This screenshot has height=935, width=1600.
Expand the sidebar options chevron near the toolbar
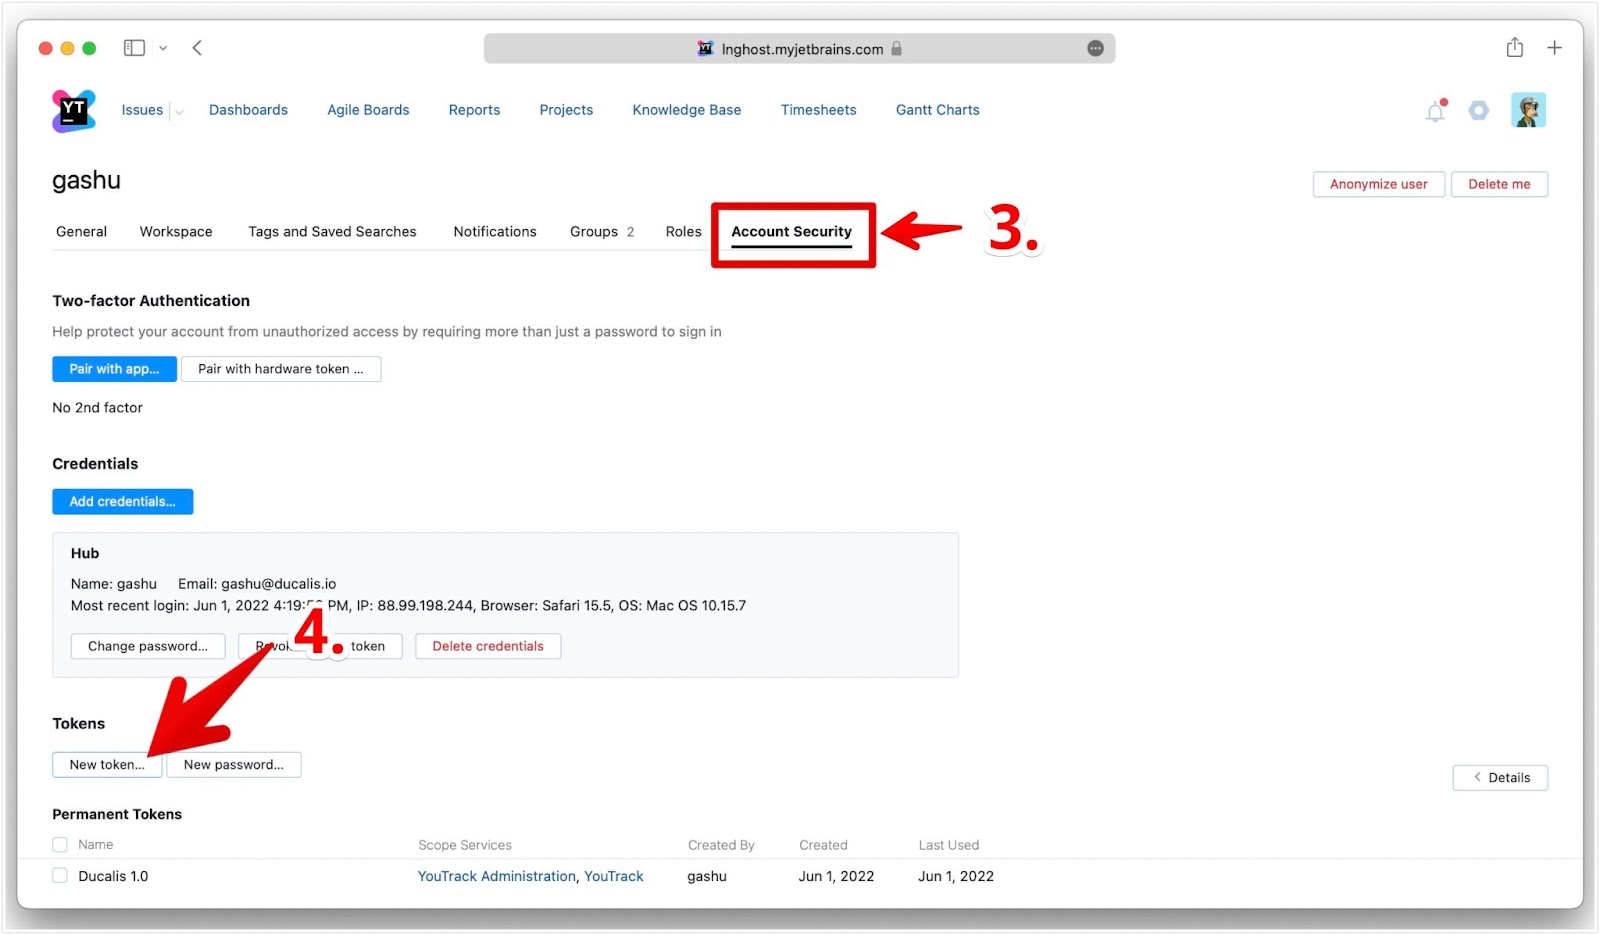163,47
